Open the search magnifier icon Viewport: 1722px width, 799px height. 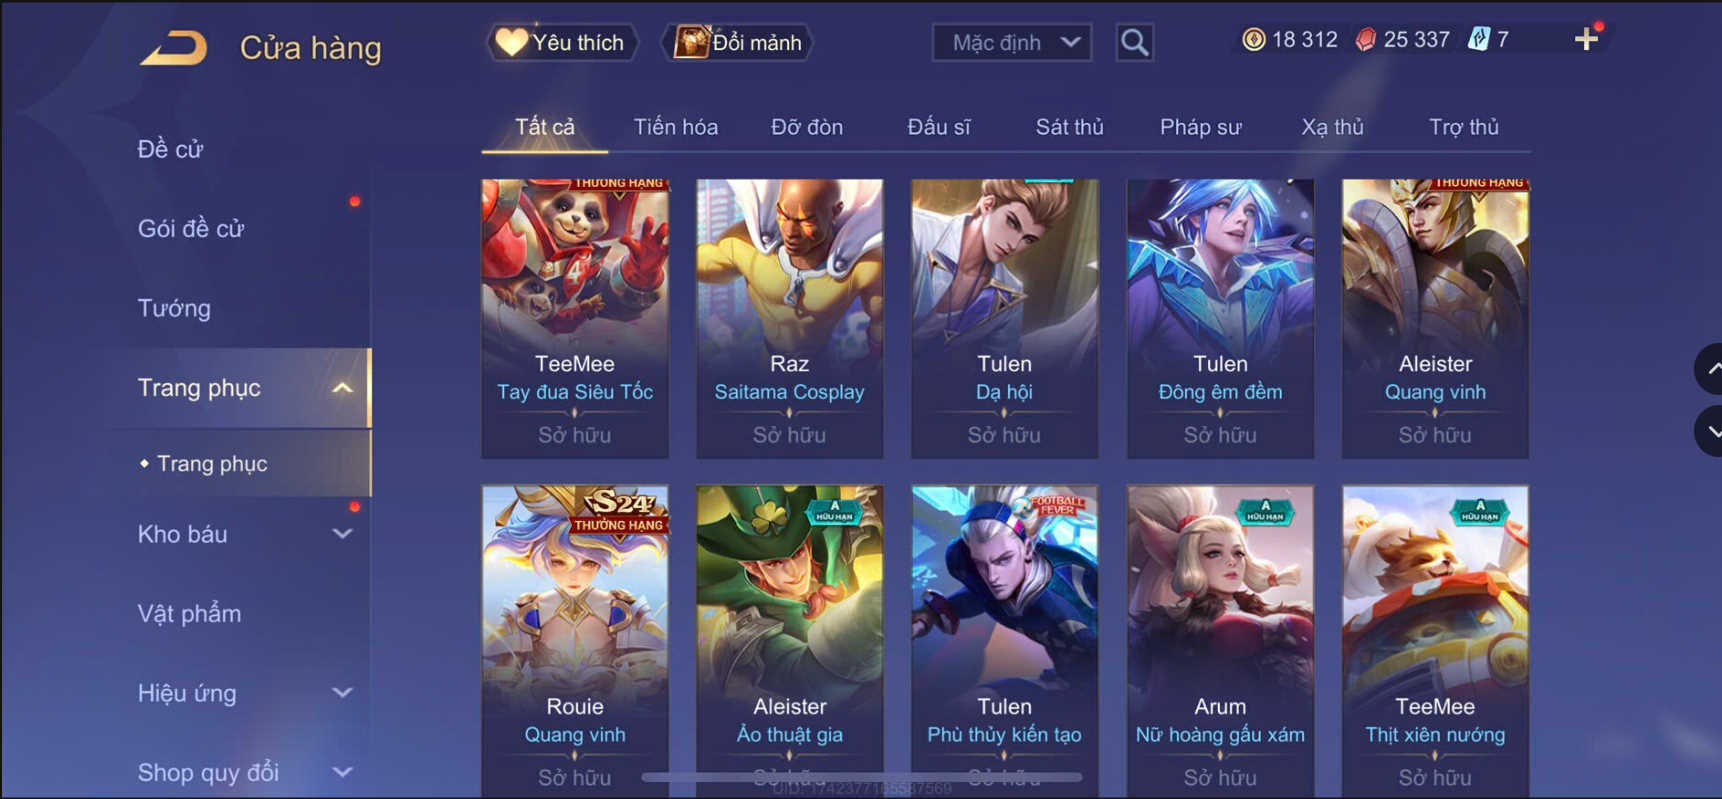pos(1134,42)
